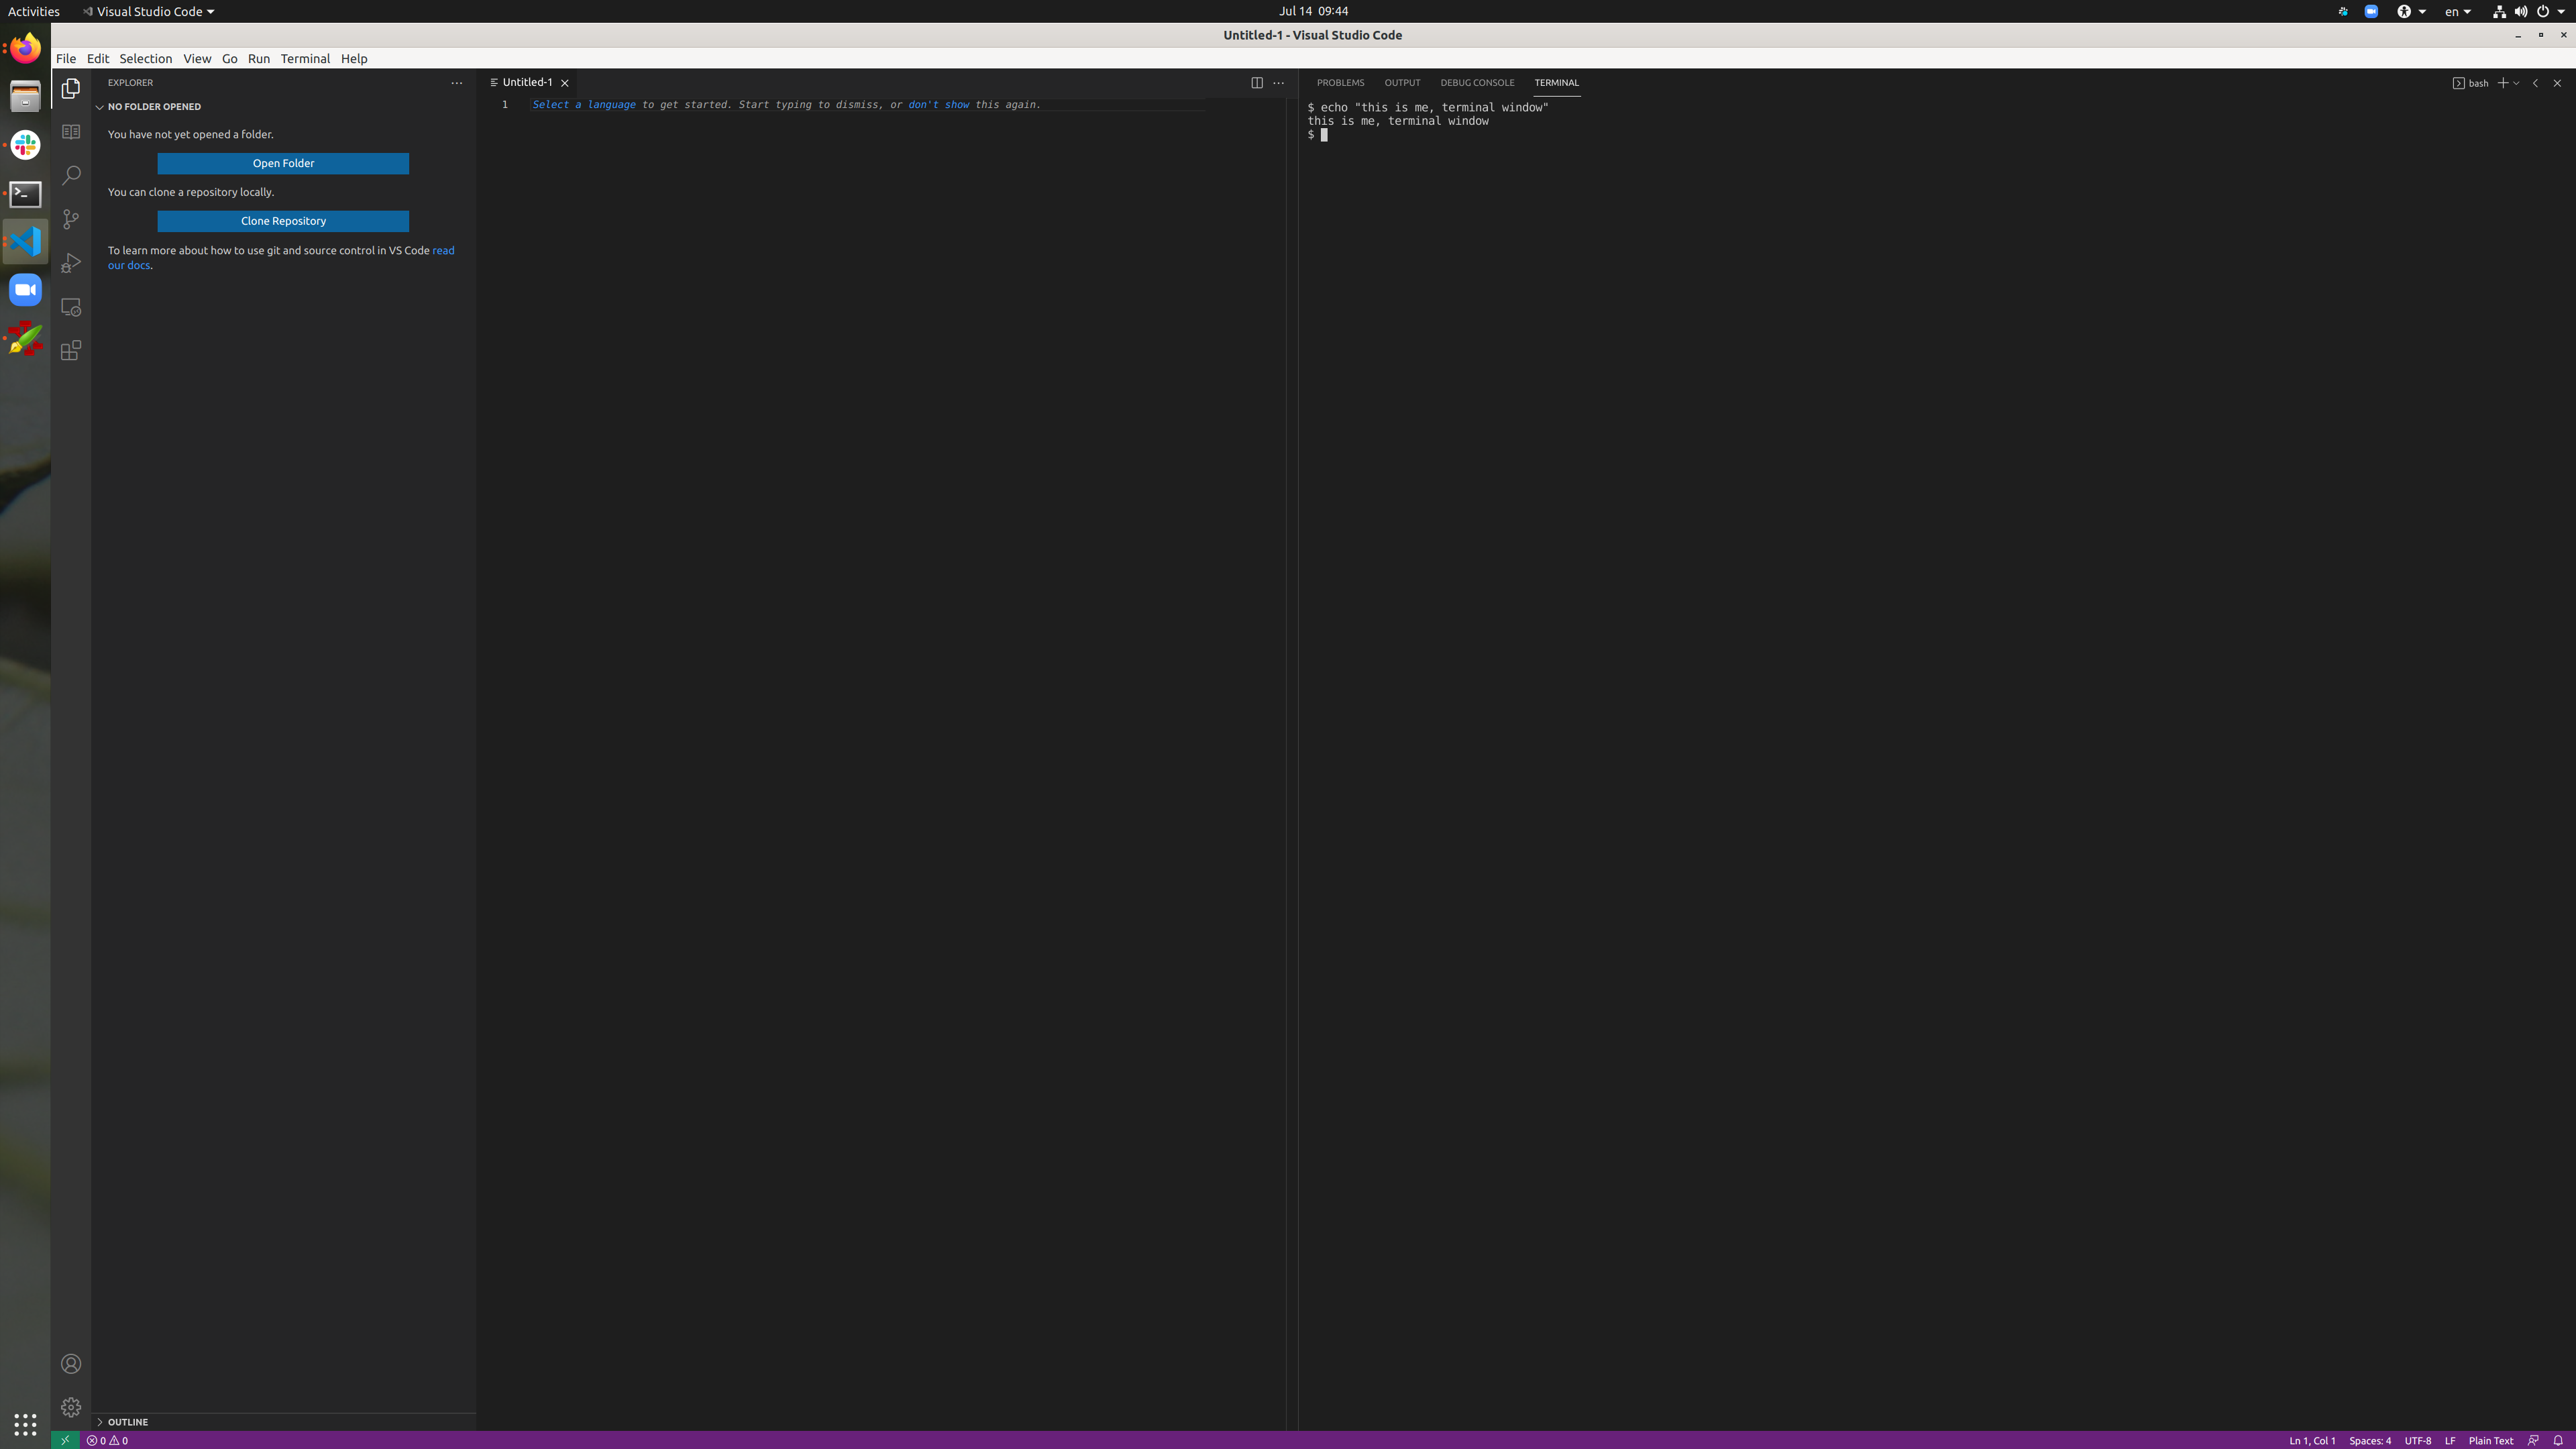Switch to the PROBLEMS tab

(1340, 83)
